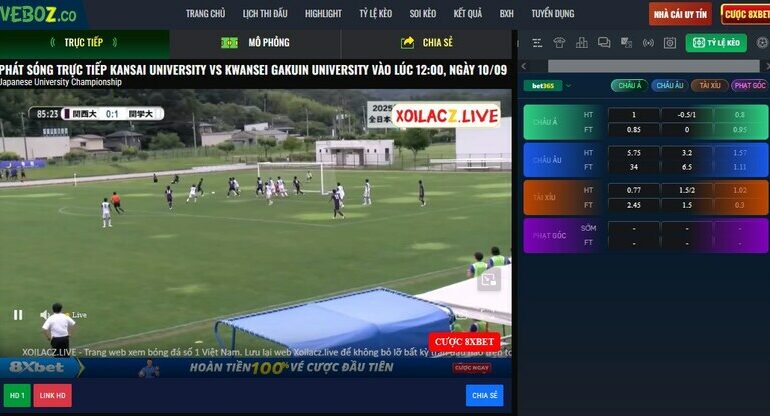Image resolution: width=770 pixels, height=416 pixels.
Task: Toggle the TÀI XỈU odds filter
Action: click(709, 86)
